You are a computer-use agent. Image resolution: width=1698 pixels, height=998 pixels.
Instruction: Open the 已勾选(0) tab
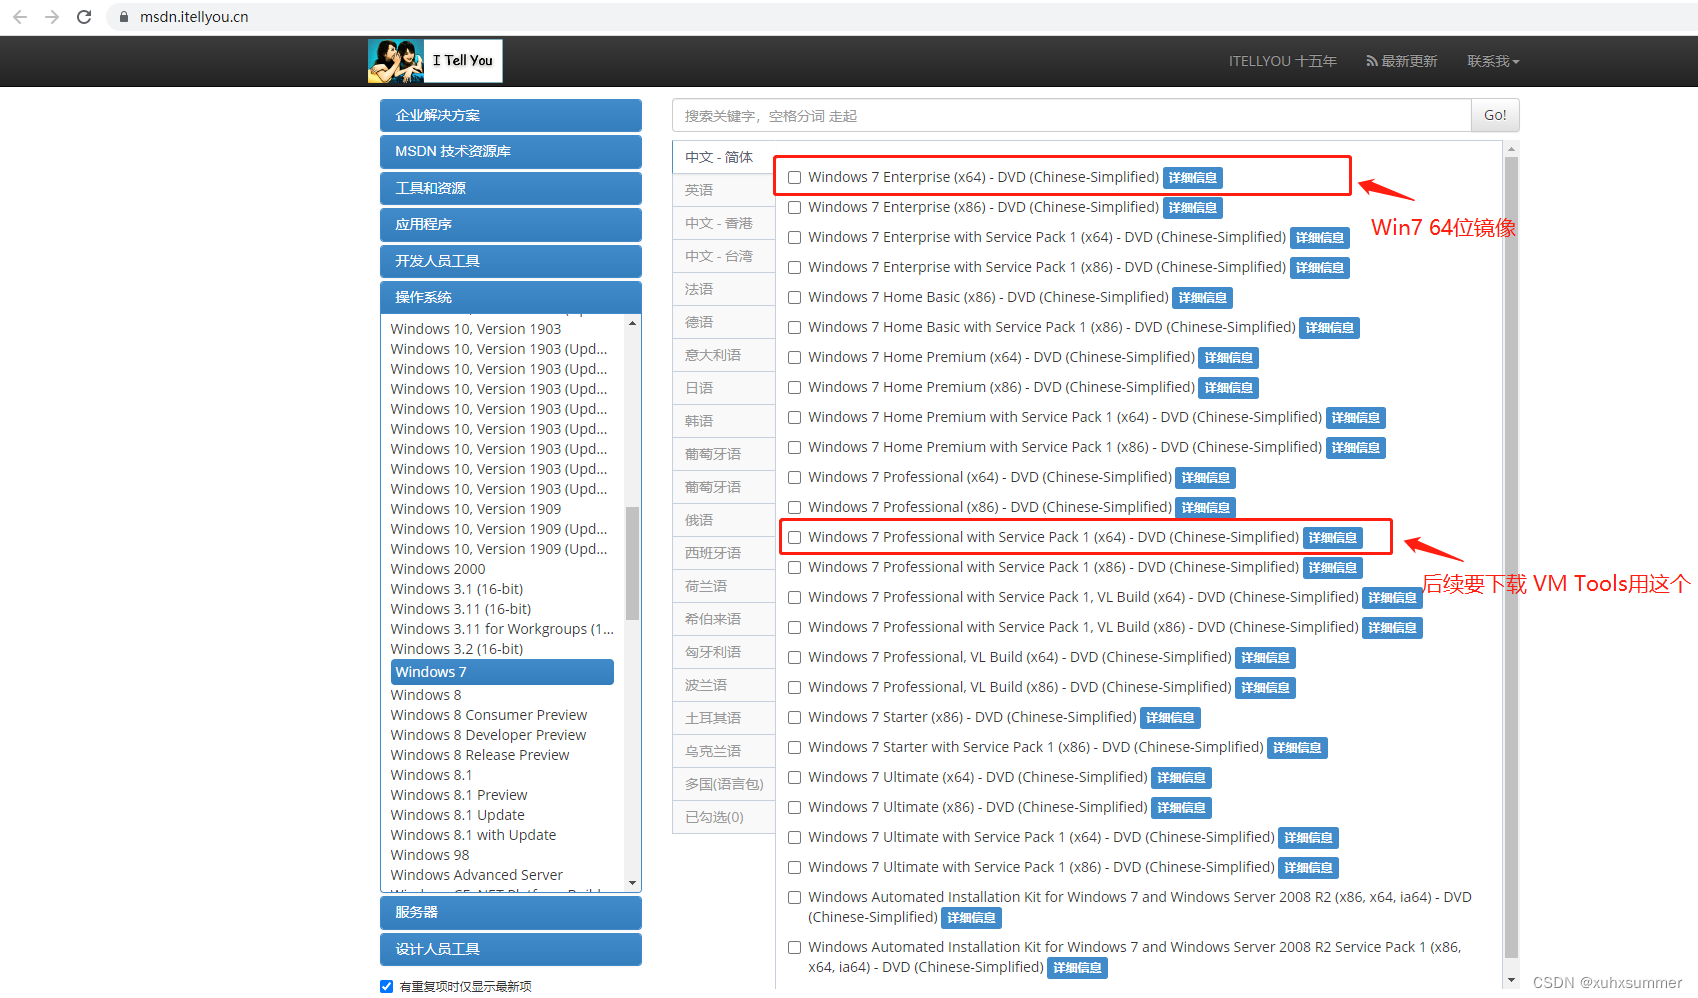[x=723, y=817]
